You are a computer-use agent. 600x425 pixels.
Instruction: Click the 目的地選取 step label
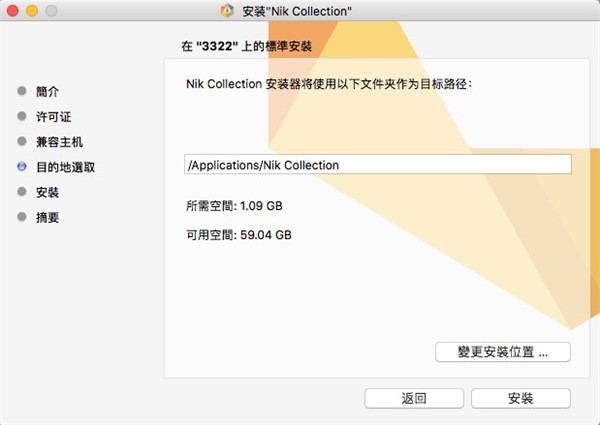(65, 167)
